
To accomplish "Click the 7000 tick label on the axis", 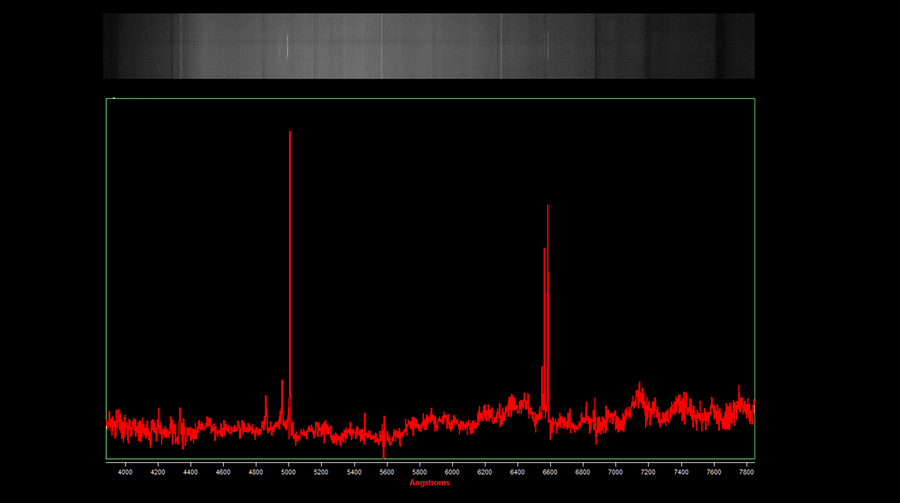I will tap(615, 471).
